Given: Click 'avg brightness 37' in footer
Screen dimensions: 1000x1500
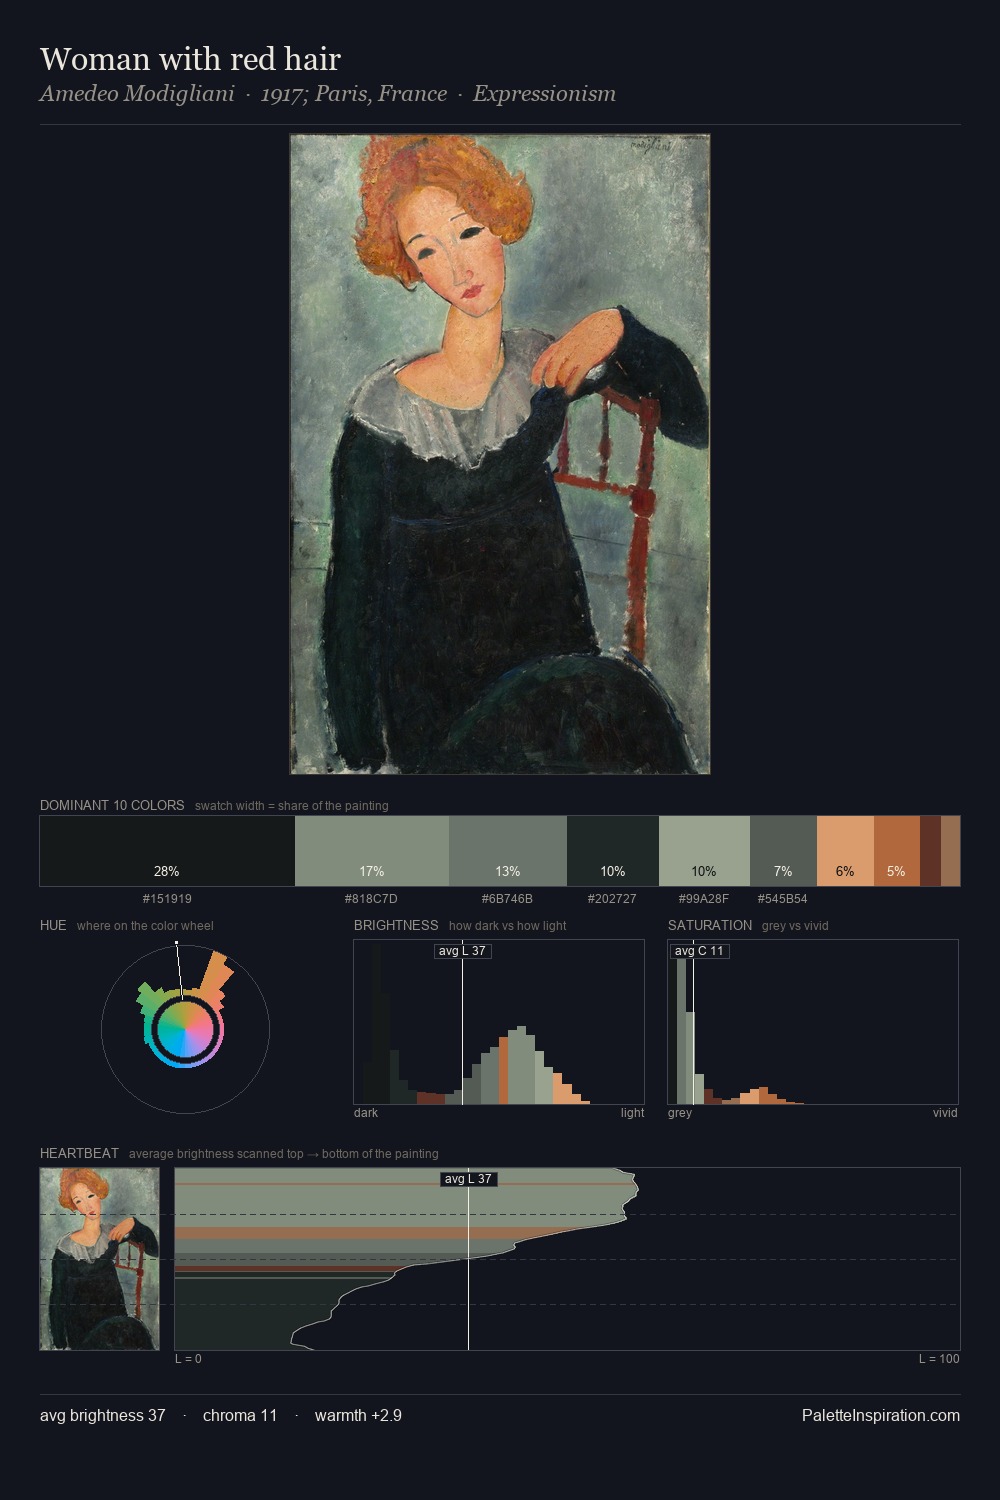Looking at the screenshot, I should point(103,1415).
